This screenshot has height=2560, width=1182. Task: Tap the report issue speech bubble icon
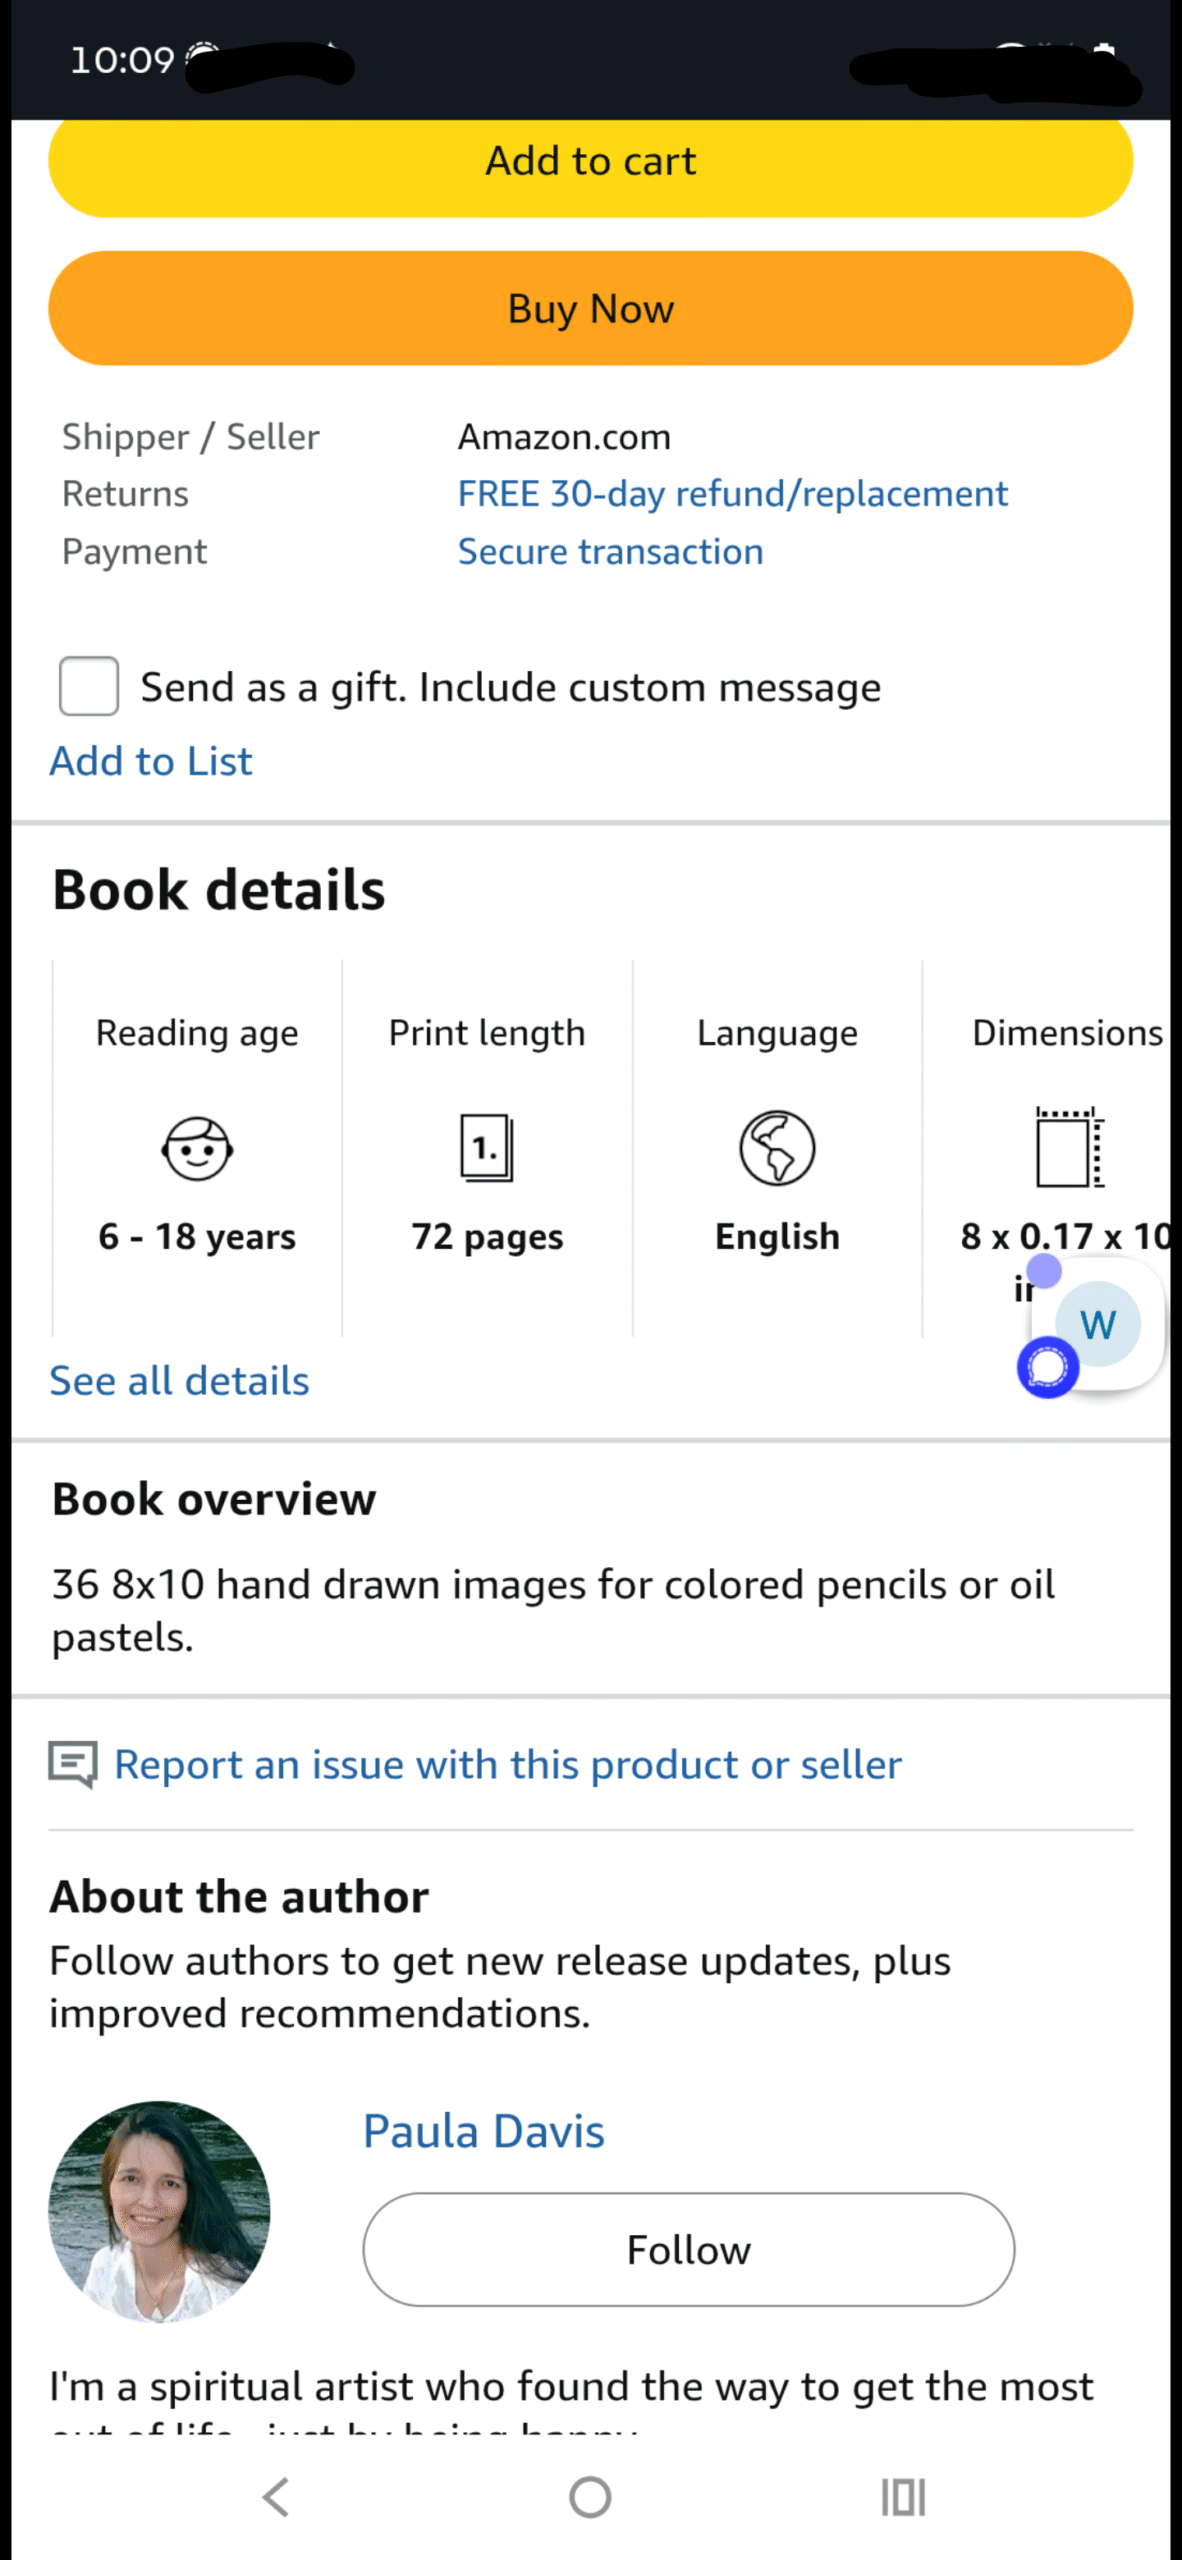[73, 1764]
